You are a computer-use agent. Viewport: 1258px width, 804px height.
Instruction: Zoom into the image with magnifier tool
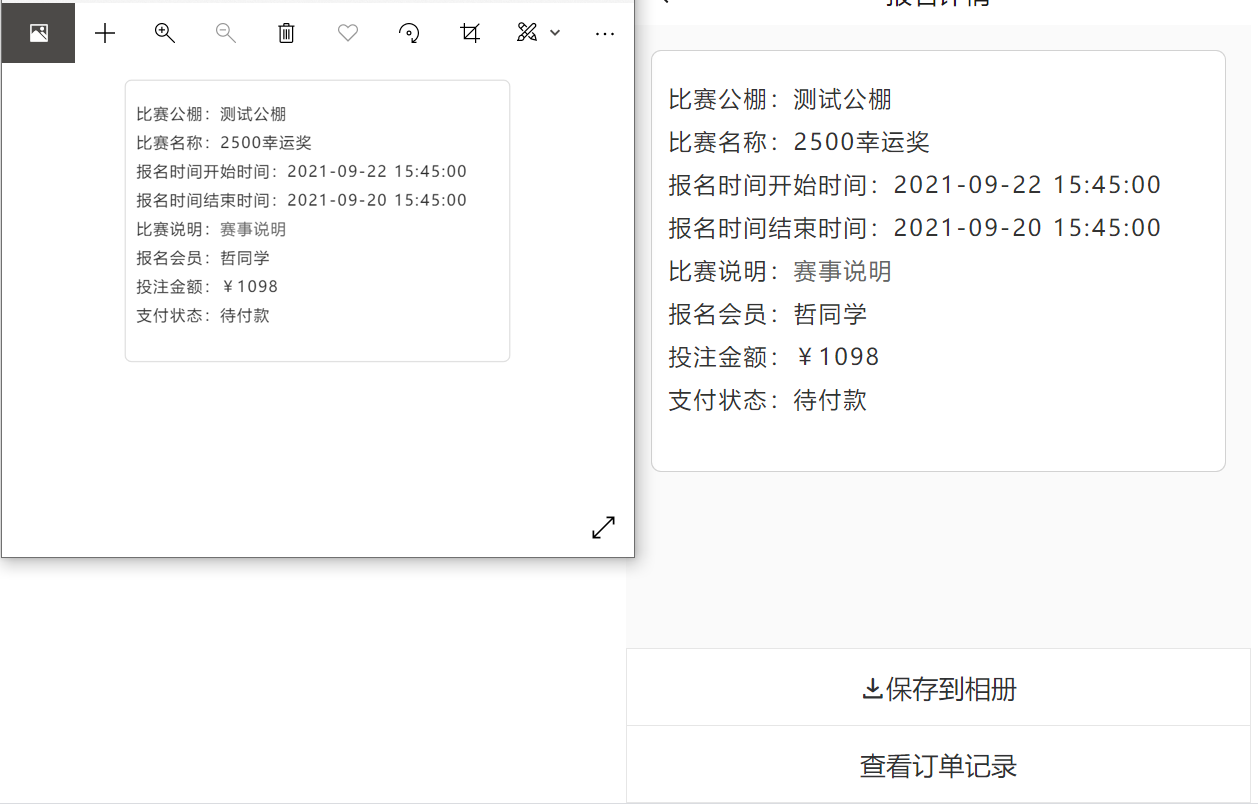coord(164,32)
